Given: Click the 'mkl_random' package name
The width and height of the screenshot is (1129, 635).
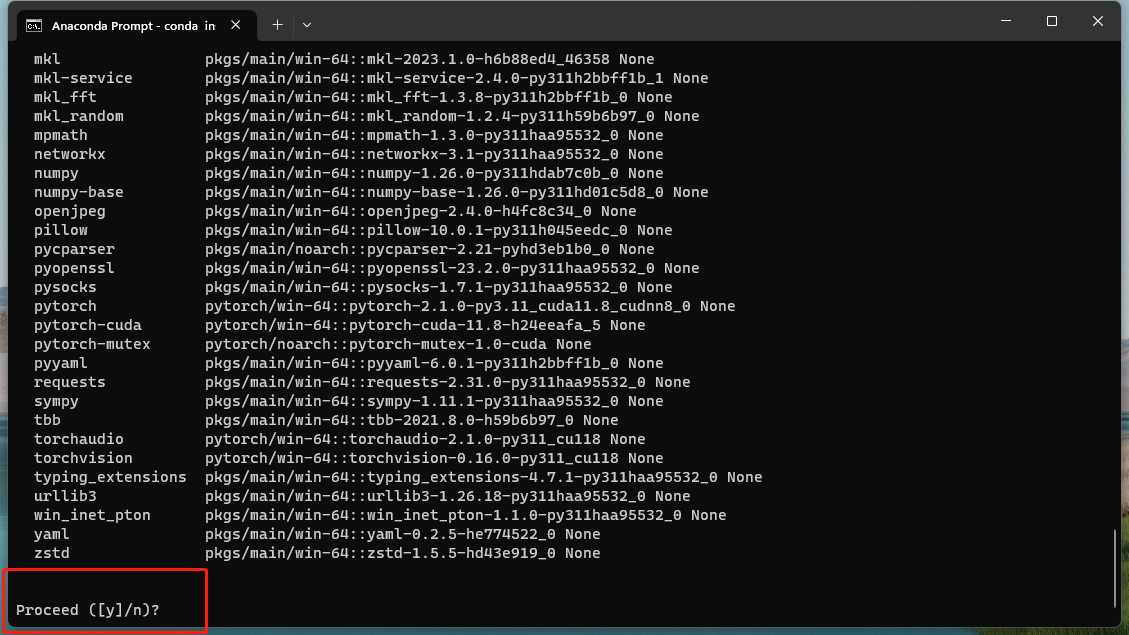Looking at the screenshot, I should pyautogui.click(x=78, y=116).
